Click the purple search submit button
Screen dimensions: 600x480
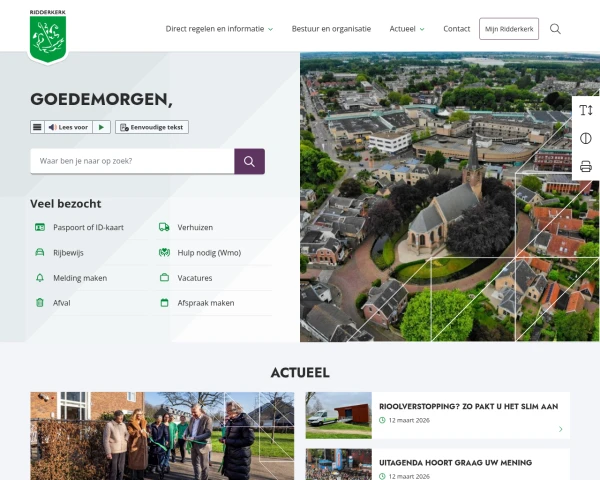coord(249,161)
